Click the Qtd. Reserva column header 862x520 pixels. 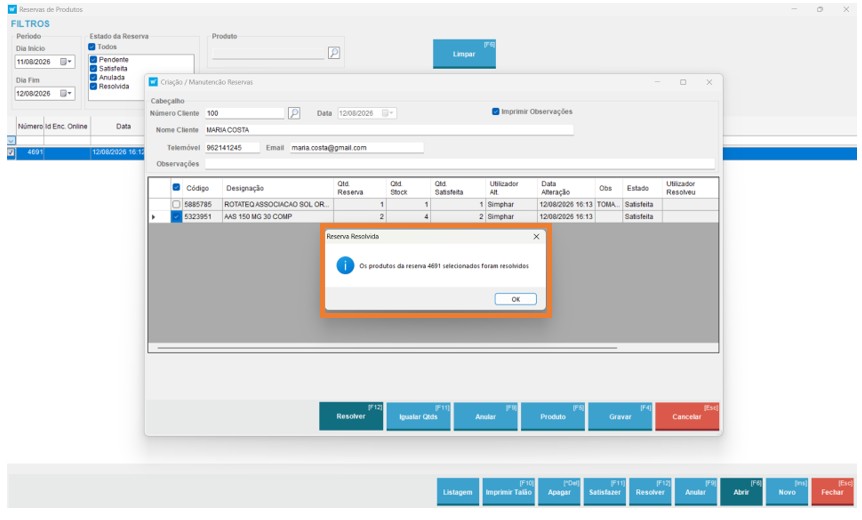click(x=361, y=188)
